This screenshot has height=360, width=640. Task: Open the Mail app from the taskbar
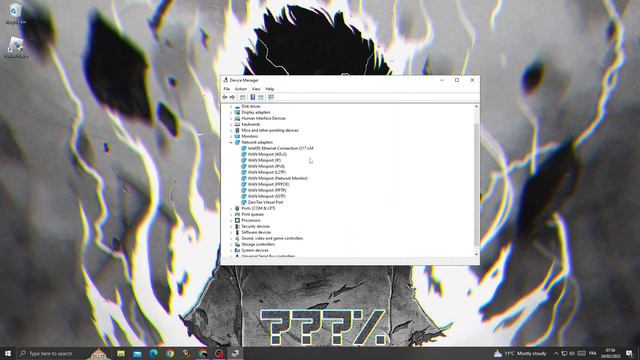[x=137, y=353]
